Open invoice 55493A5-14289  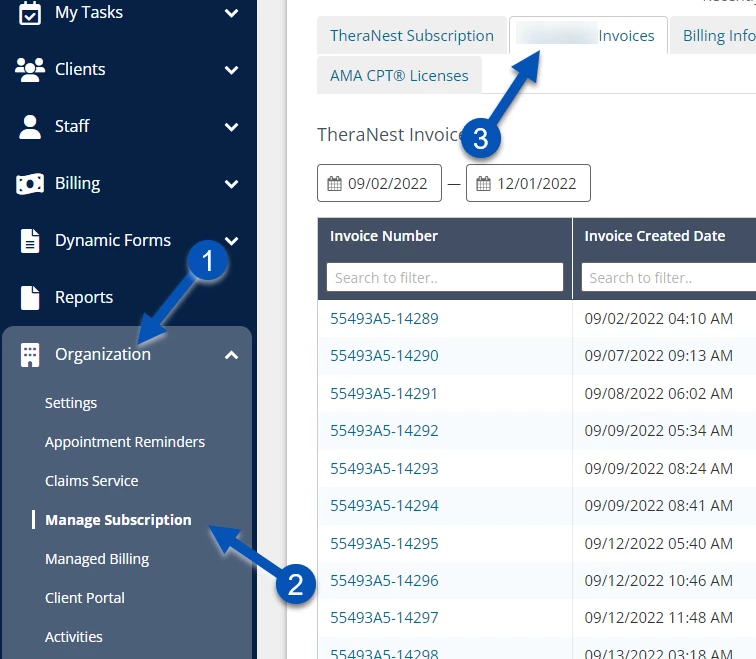[x=384, y=319]
